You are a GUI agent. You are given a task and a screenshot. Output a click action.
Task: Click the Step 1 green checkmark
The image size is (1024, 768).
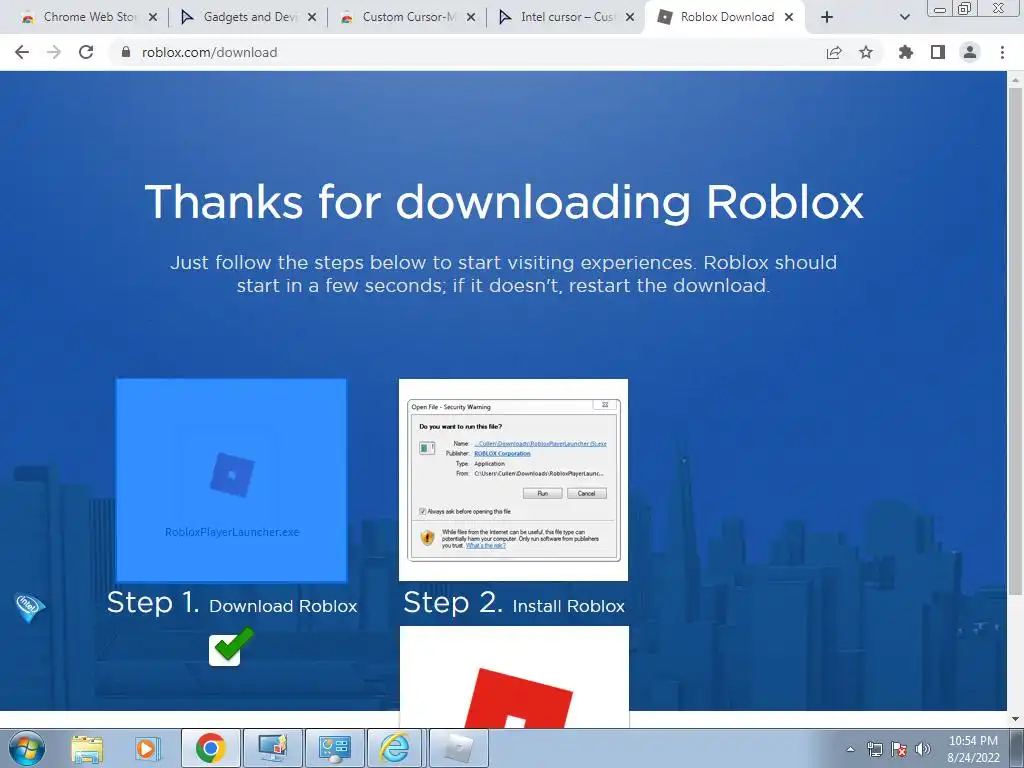tap(231, 646)
